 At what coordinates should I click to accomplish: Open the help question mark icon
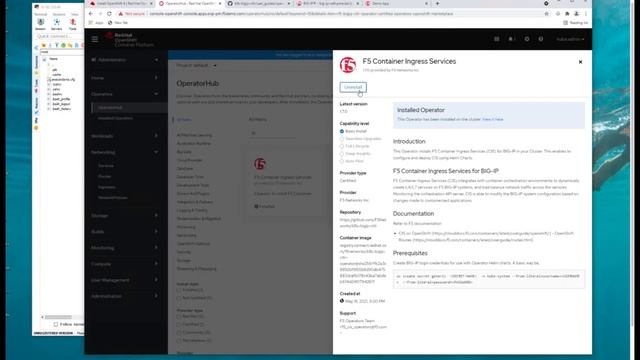click(x=540, y=39)
